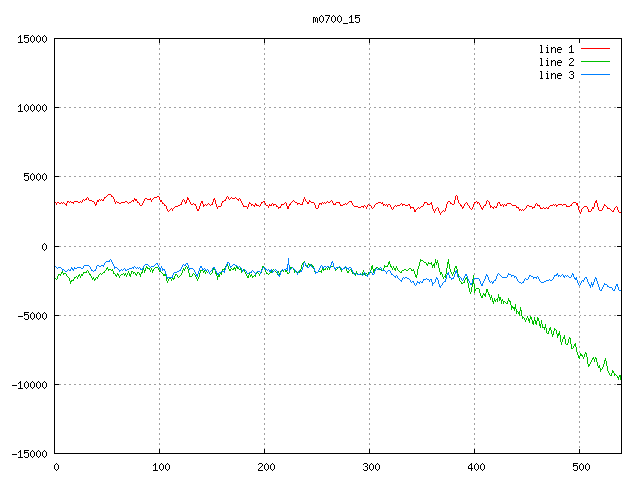This screenshot has width=640, height=480.
Task: Click the green line 2 legend sample
Action: (x=595, y=62)
